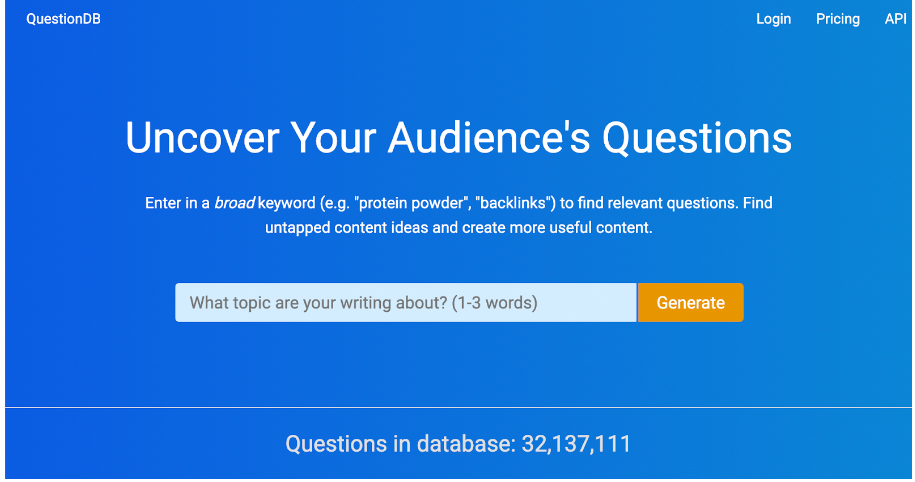Screen dimensions: 915x482
Task: Click the QuestionDB logo link
Action: [63, 19]
